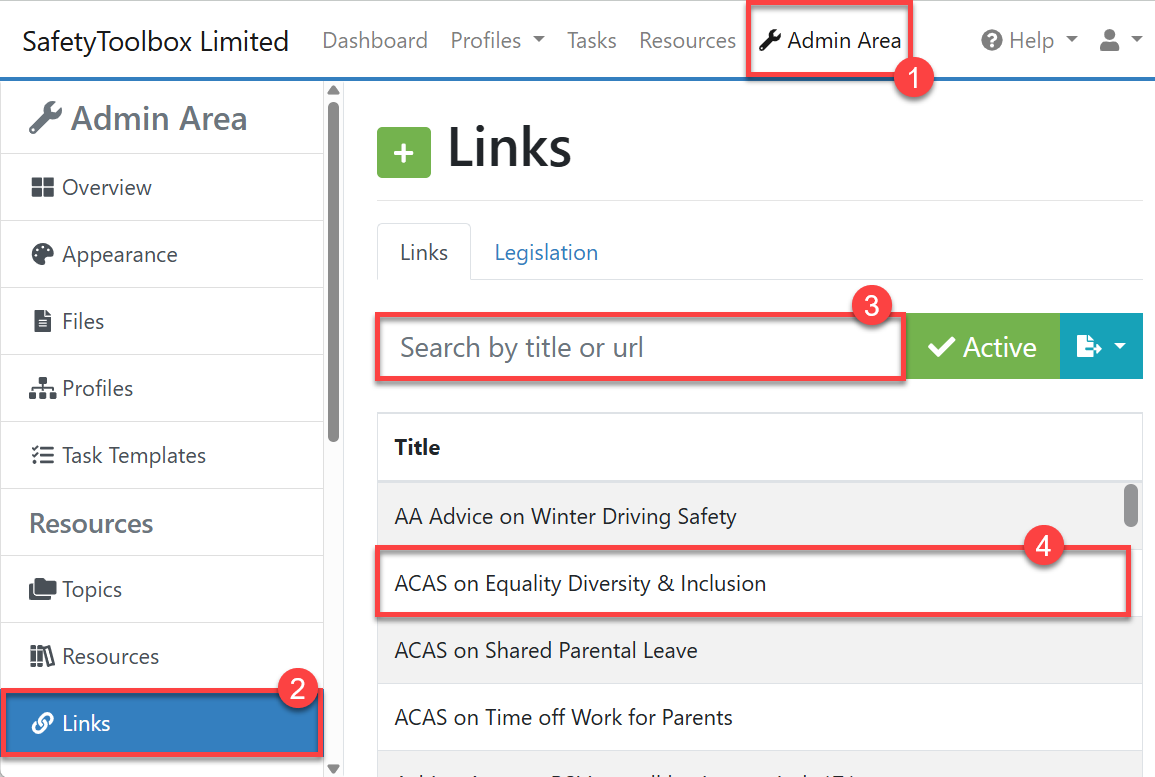Click the Task Templates checklist icon
This screenshot has width=1155, height=777.
click(x=42, y=456)
